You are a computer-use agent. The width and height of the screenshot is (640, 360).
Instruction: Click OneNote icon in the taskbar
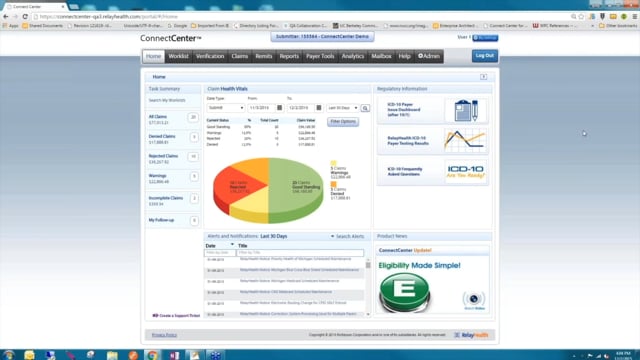(x=174, y=355)
